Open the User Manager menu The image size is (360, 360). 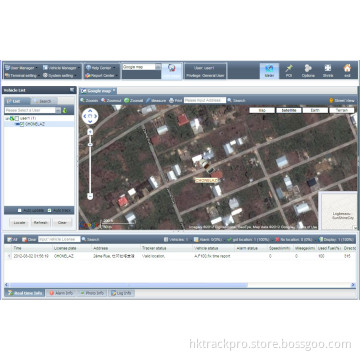pos(22,67)
